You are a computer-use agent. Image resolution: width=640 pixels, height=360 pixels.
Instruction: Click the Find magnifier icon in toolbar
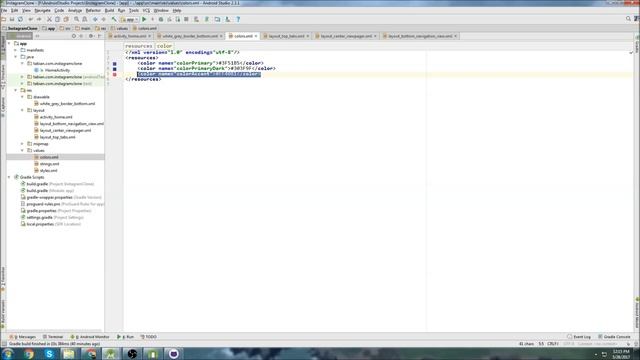pos(76,19)
